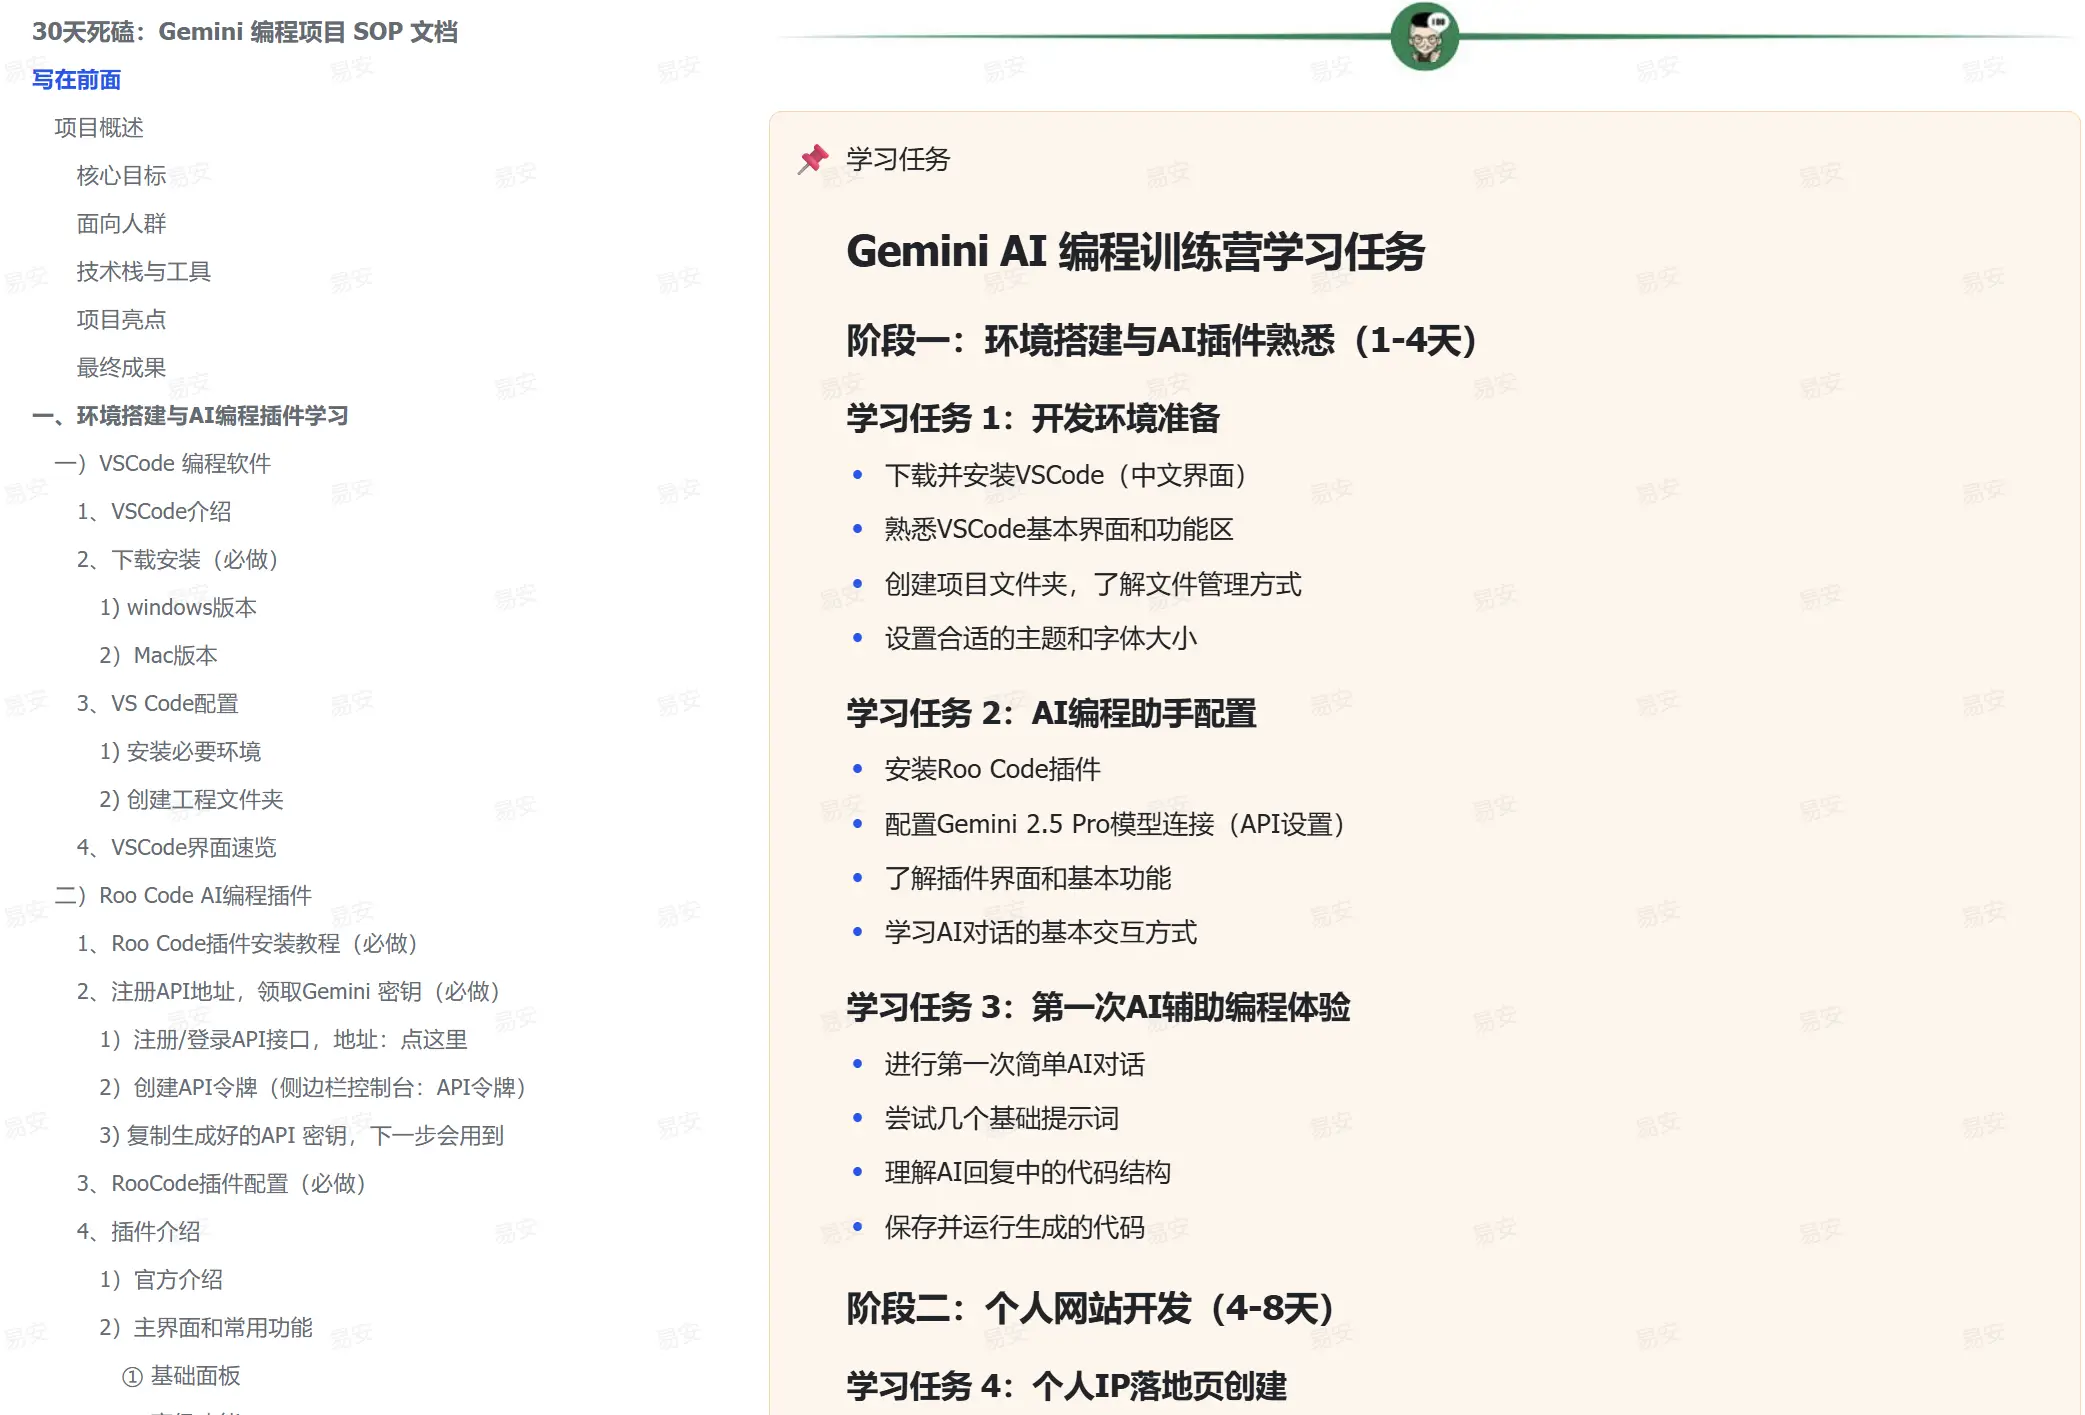Jump to 核心目标 heading
The height and width of the screenshot is (1415, 2085).
[121, 176]
